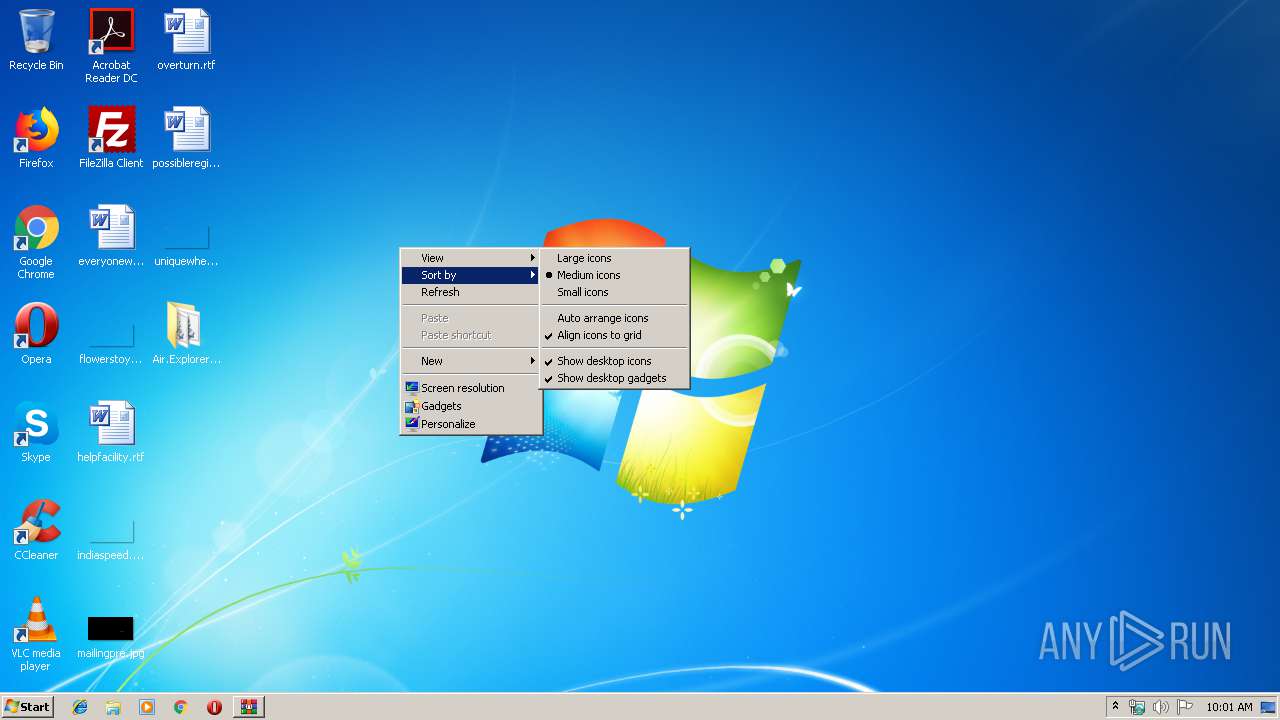
Task: Select Large icons view option
Action: click(x=614, y=258)
